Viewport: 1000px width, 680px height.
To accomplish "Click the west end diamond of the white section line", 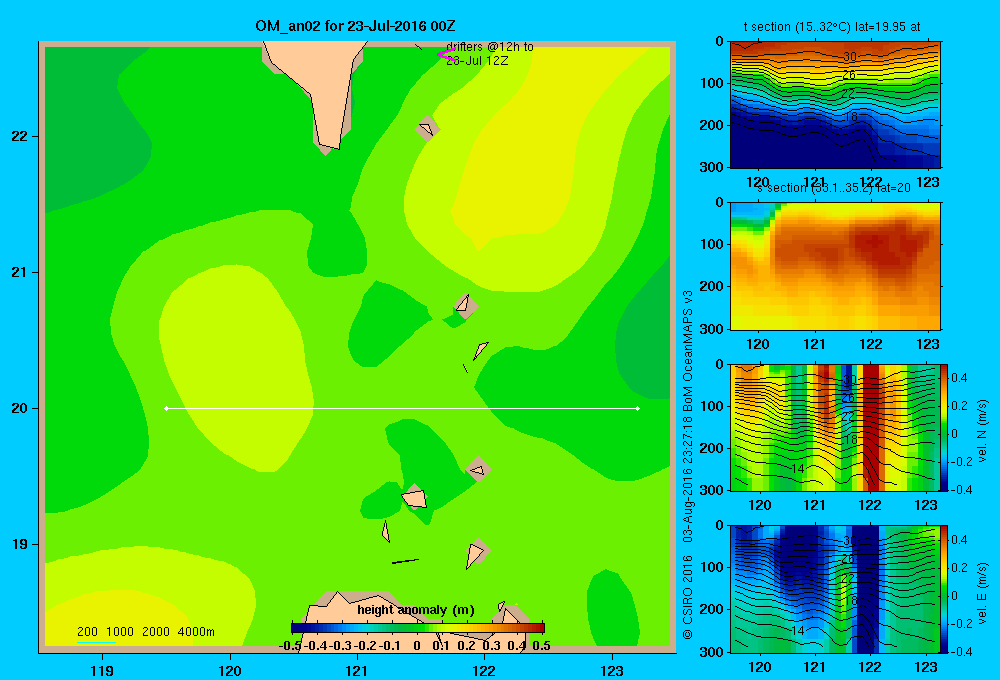I will (x=166, y=408).
